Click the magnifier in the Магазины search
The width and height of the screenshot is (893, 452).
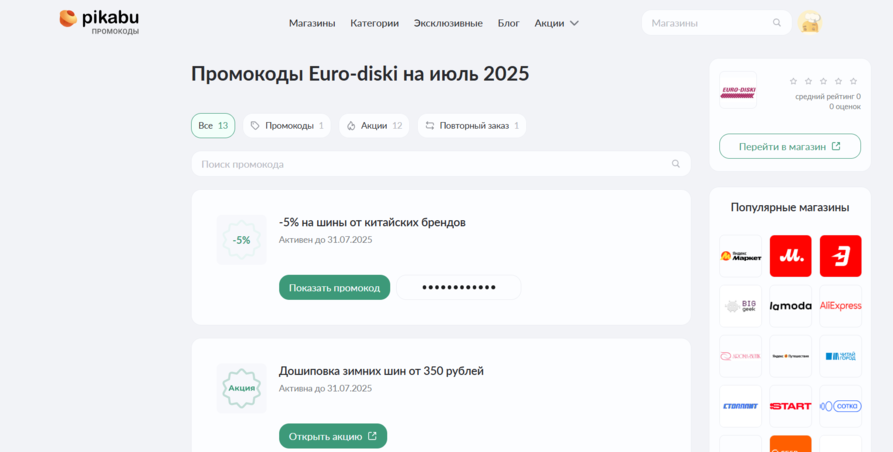(777, 23)
